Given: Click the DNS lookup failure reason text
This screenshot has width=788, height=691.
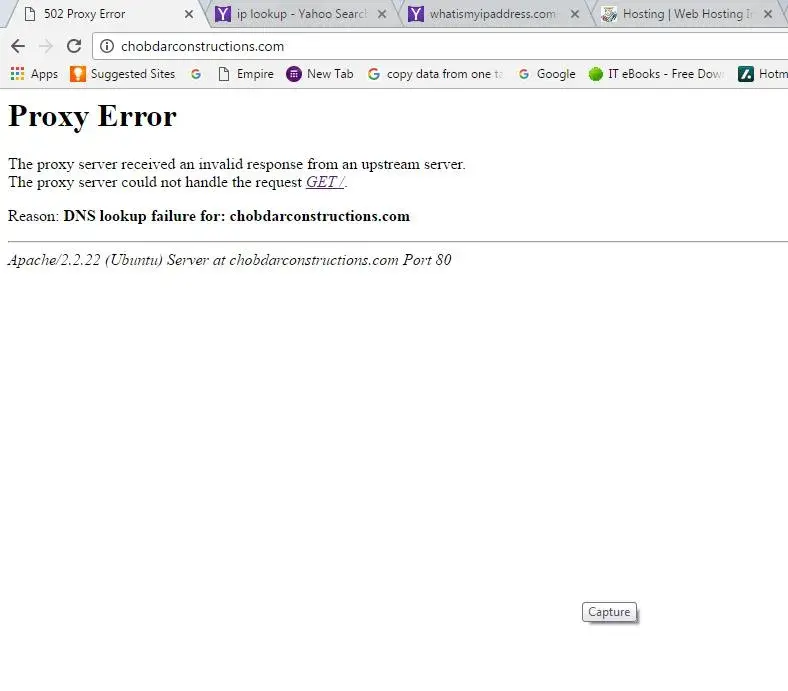Looking at the screenshot, I should pos(237,216).
